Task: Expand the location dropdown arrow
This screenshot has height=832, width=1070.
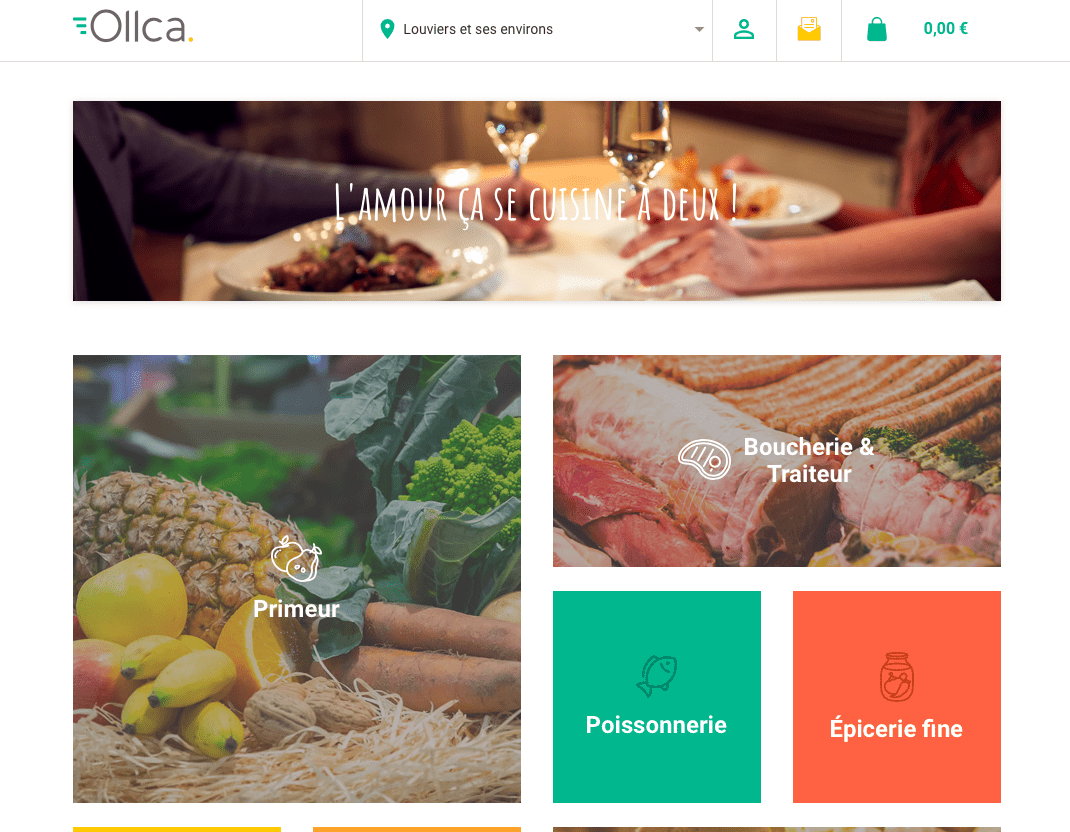Action: (x=699, y=29)
